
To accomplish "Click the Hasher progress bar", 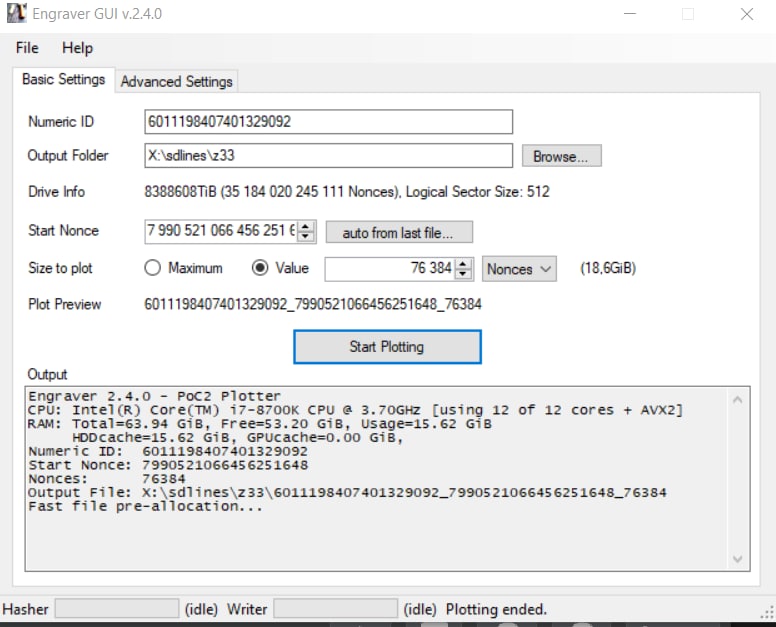I will (117, 609).
